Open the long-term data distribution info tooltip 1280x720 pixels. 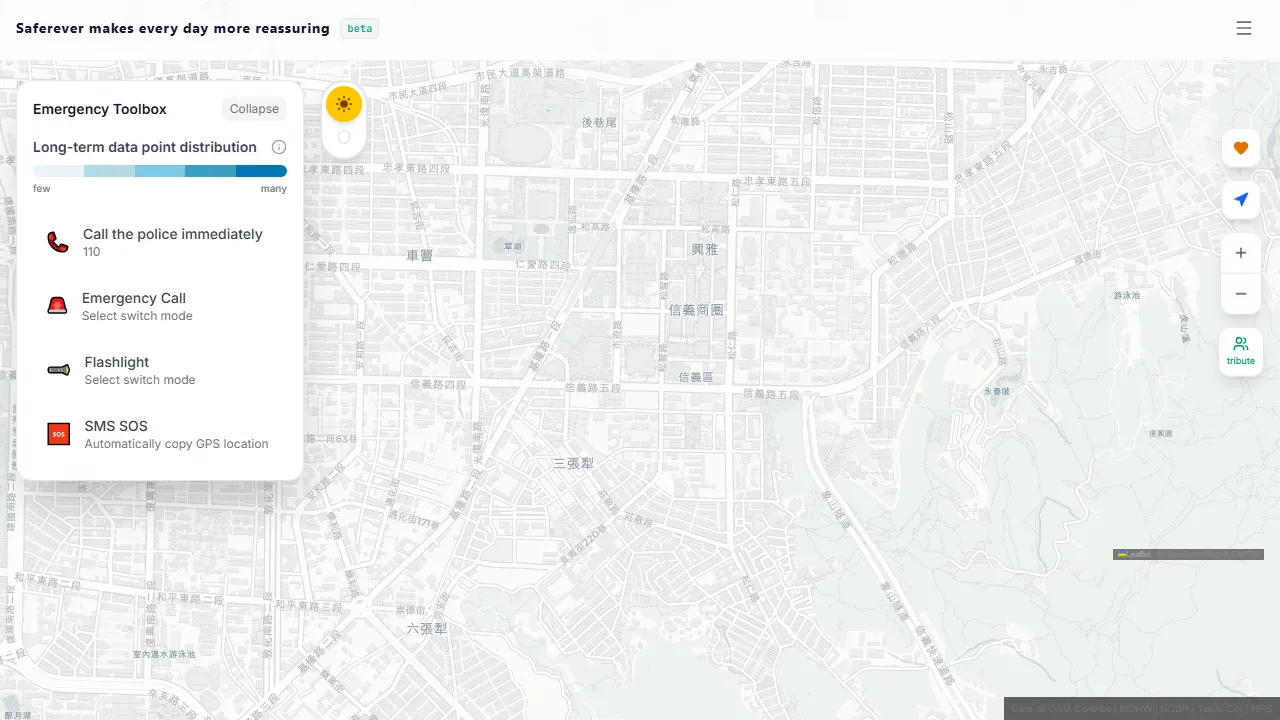tap(279, 147)
